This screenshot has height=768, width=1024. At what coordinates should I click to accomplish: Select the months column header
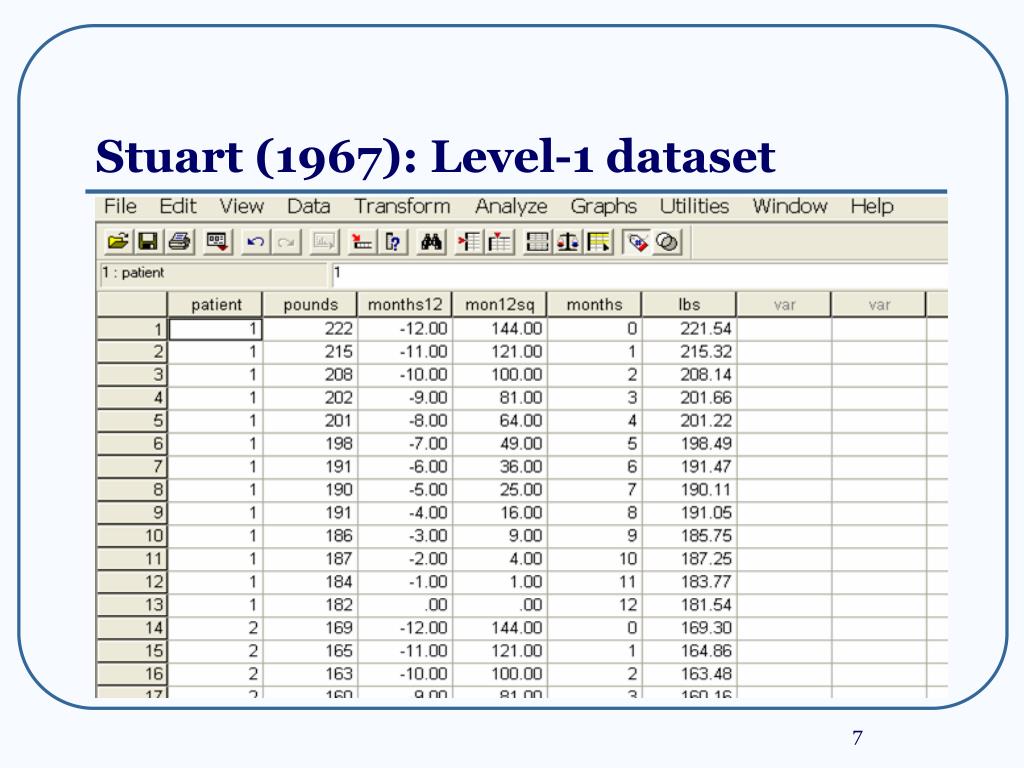pyautogui.click(x=594, y=305)
